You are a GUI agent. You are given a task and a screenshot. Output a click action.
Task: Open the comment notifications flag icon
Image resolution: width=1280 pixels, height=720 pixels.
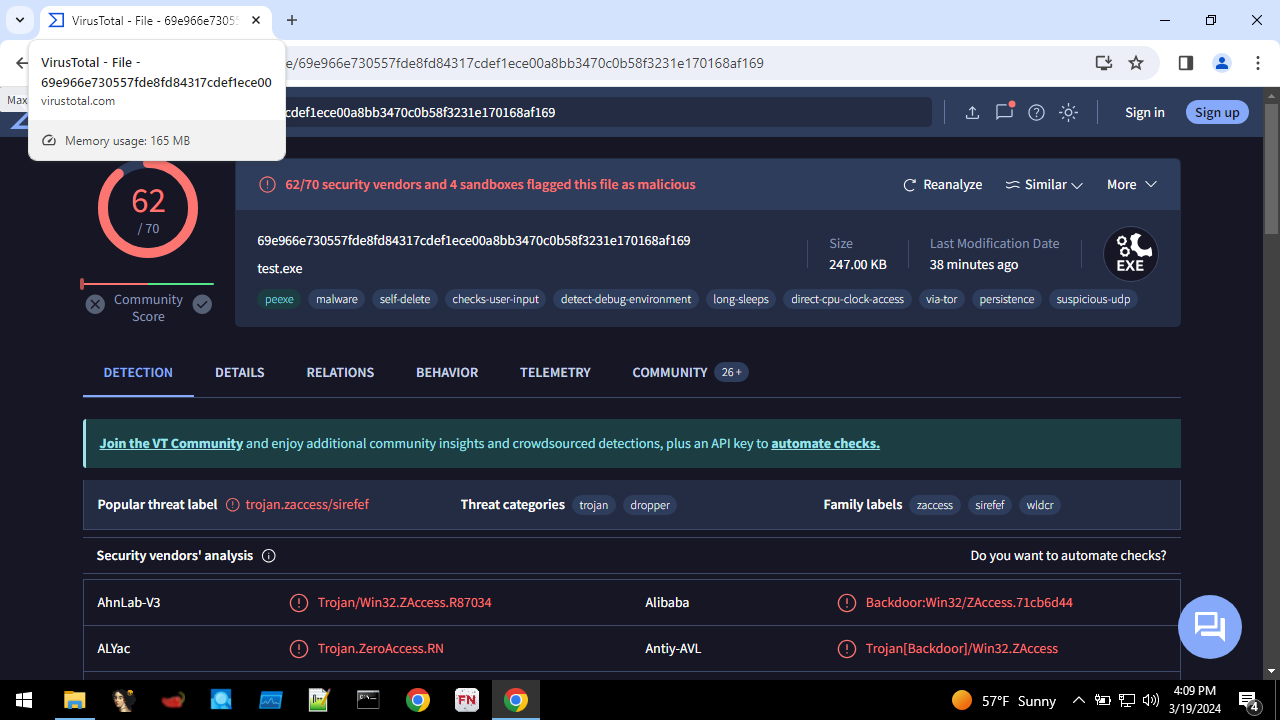click(1003, 112)
